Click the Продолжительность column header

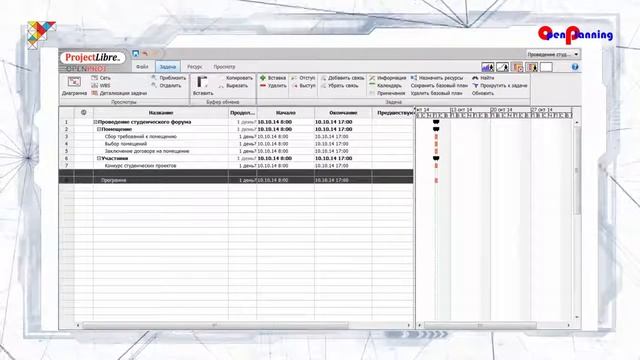242,113
